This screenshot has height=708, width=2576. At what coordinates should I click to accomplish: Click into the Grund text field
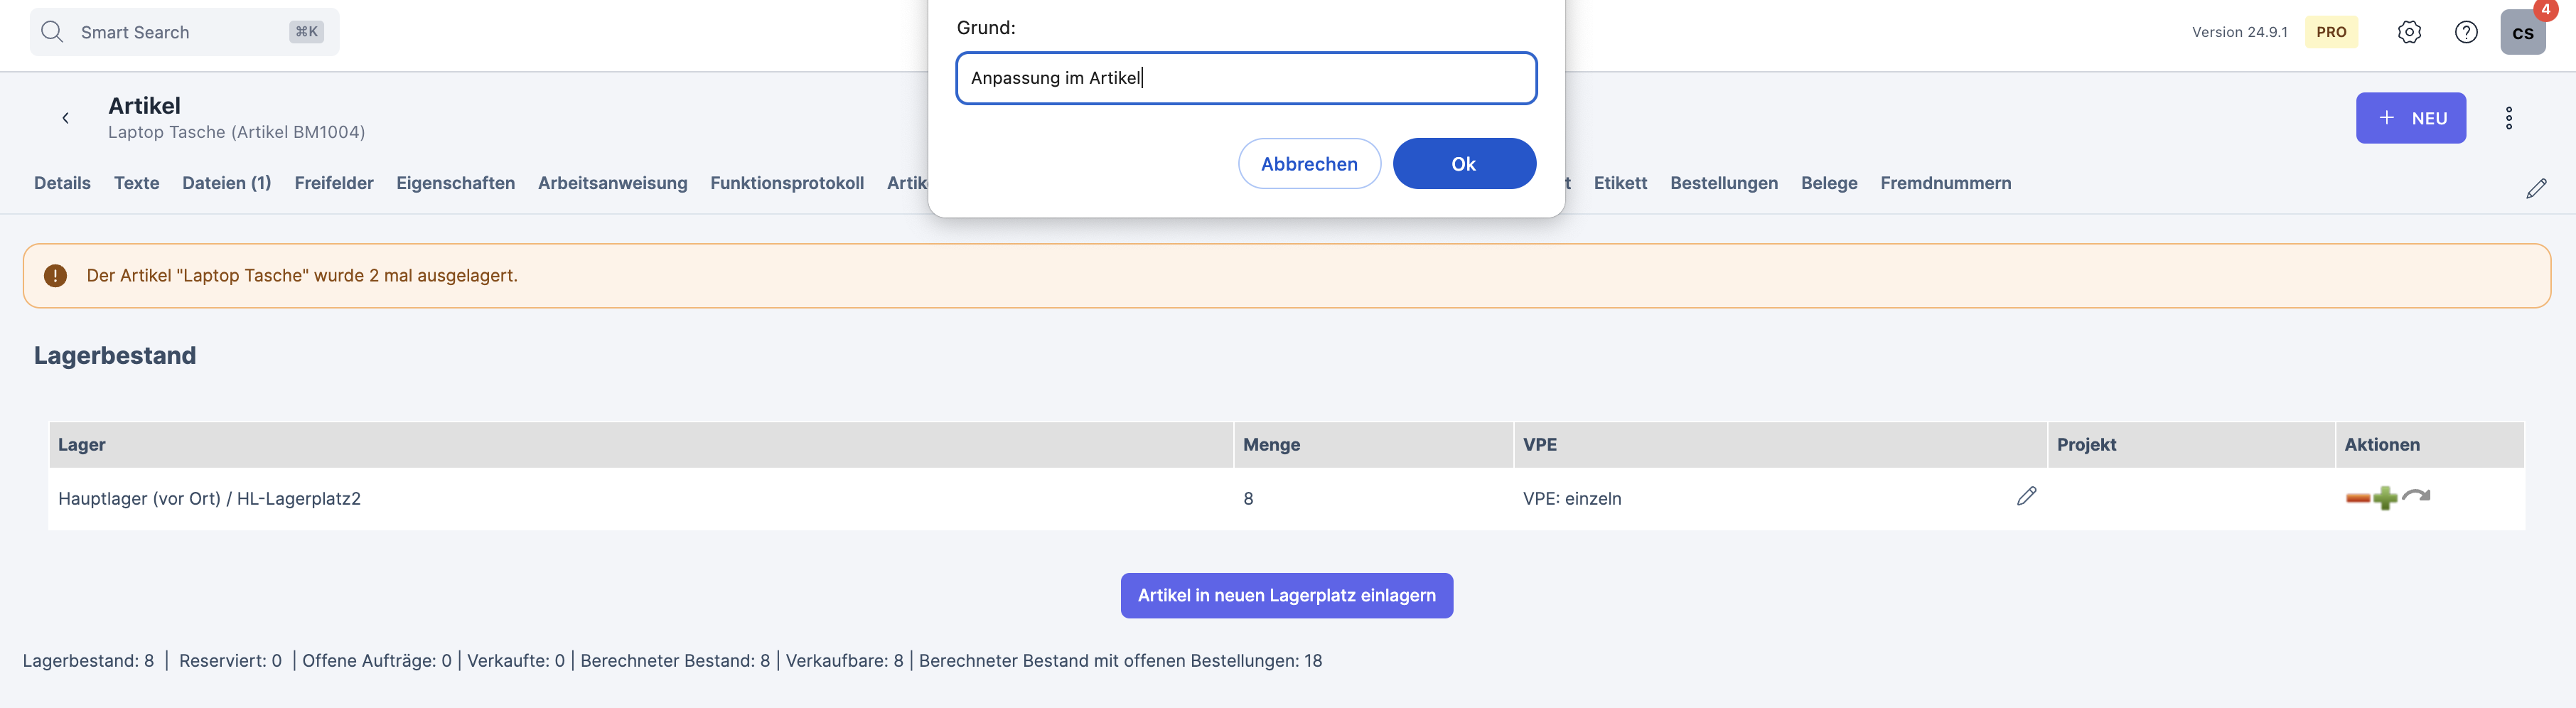pyautogui.click(x=1245, y=78)
